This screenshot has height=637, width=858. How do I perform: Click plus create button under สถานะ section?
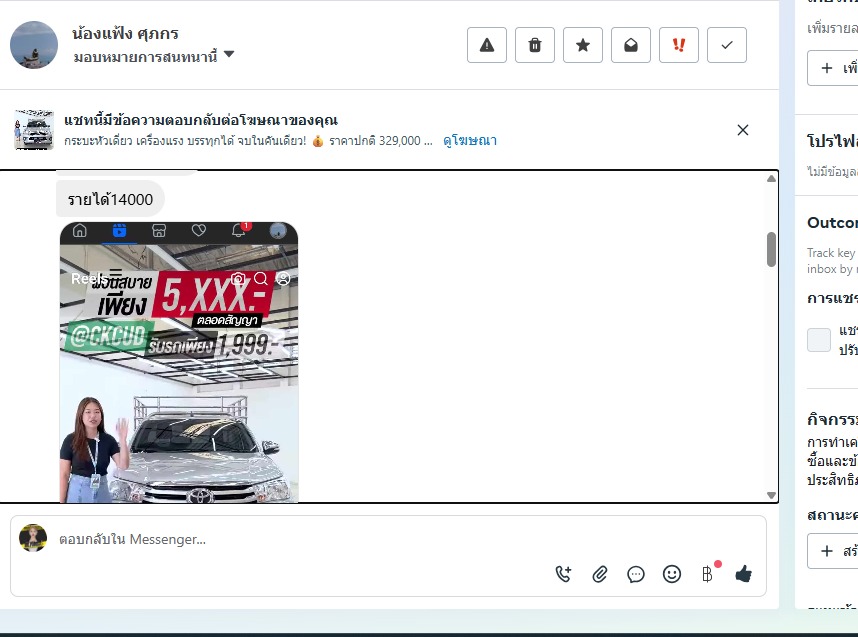tap(833, 551)
